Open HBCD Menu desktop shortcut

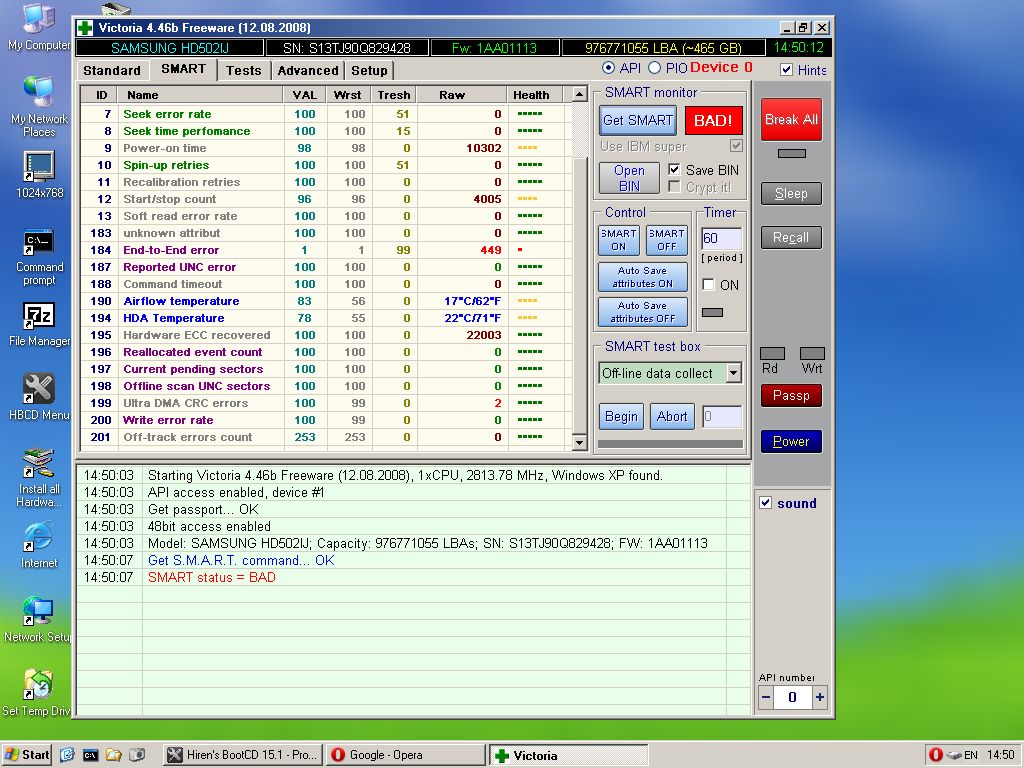pos(39,397)
